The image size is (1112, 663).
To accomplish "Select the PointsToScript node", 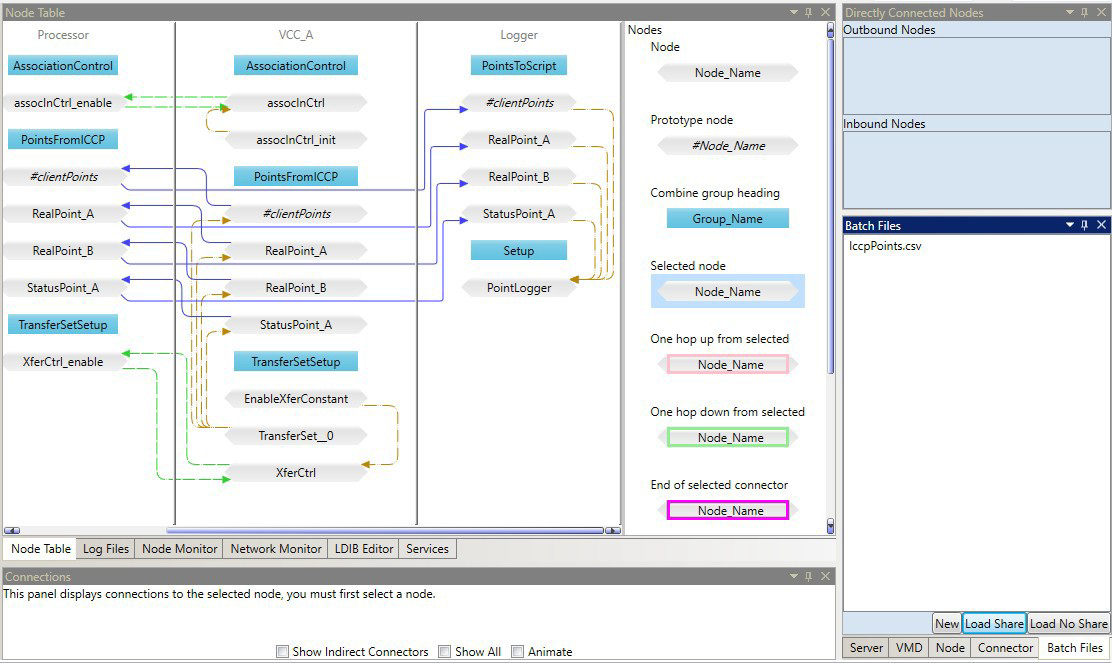I will click(x=518, y=65).
